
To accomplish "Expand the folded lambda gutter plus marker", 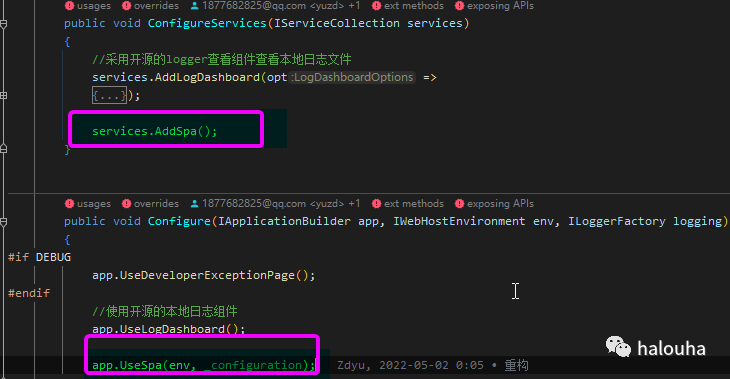I will [x=3, y=95].
